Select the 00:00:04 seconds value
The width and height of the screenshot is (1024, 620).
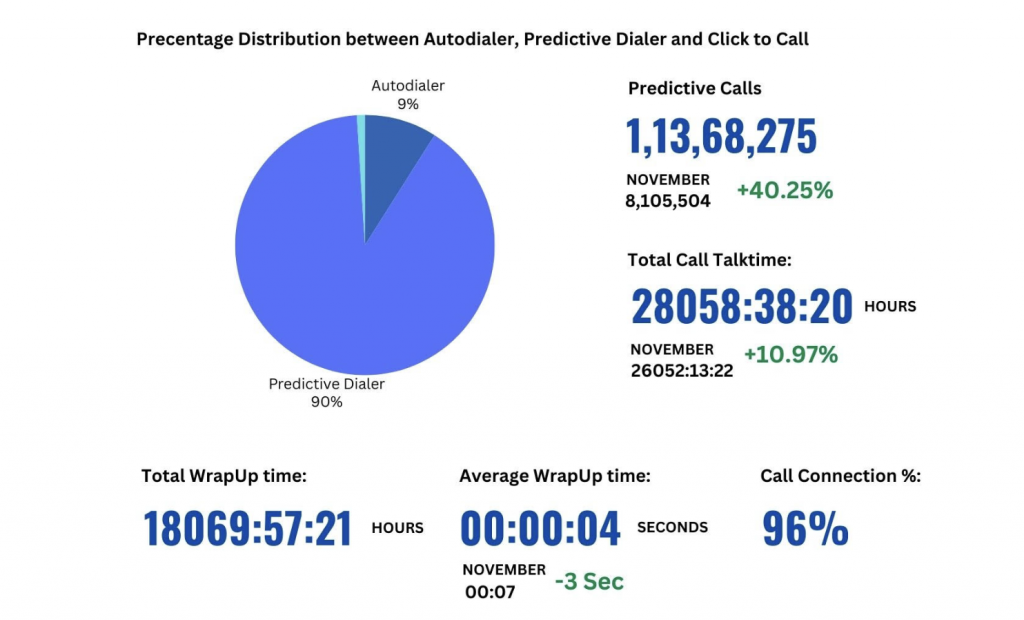point(540,527)
